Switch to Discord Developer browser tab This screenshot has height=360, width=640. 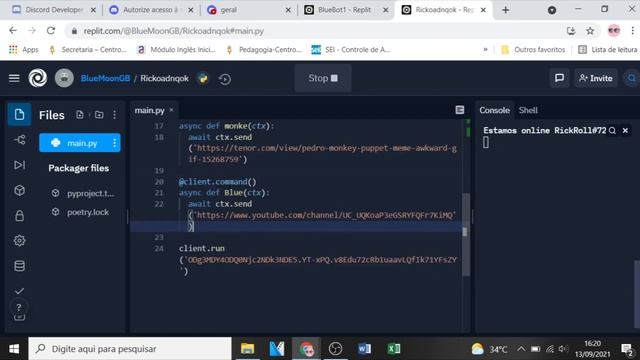point(53,10)
